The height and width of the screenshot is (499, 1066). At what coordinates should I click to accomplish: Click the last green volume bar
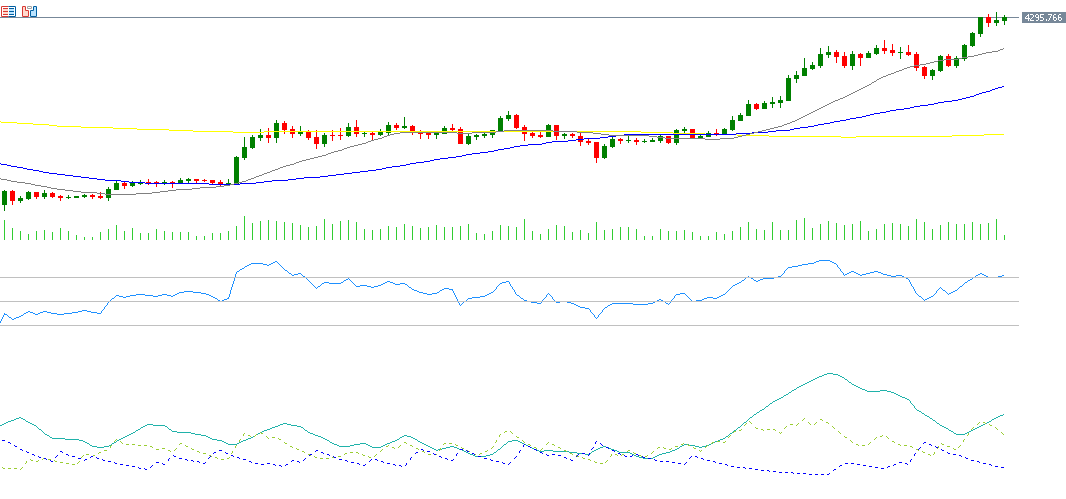(x=1004, y=237)
